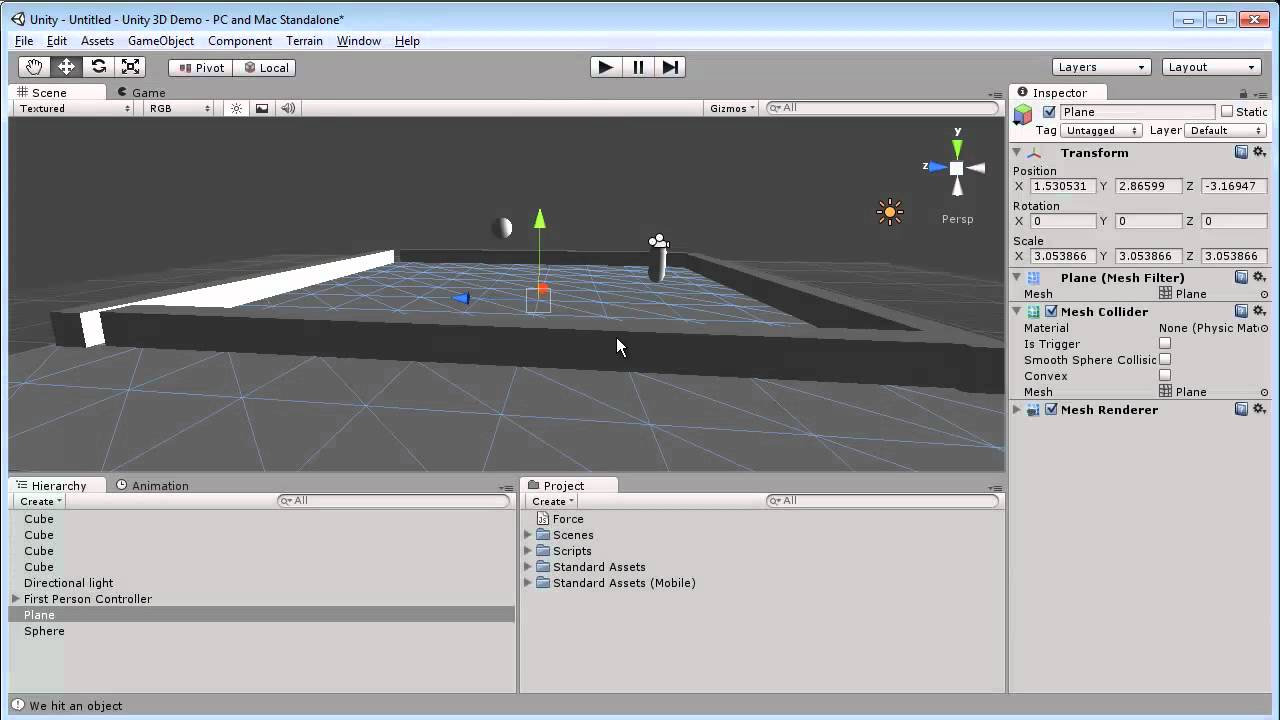Open RGB render mode dropdown

[180, 108]
